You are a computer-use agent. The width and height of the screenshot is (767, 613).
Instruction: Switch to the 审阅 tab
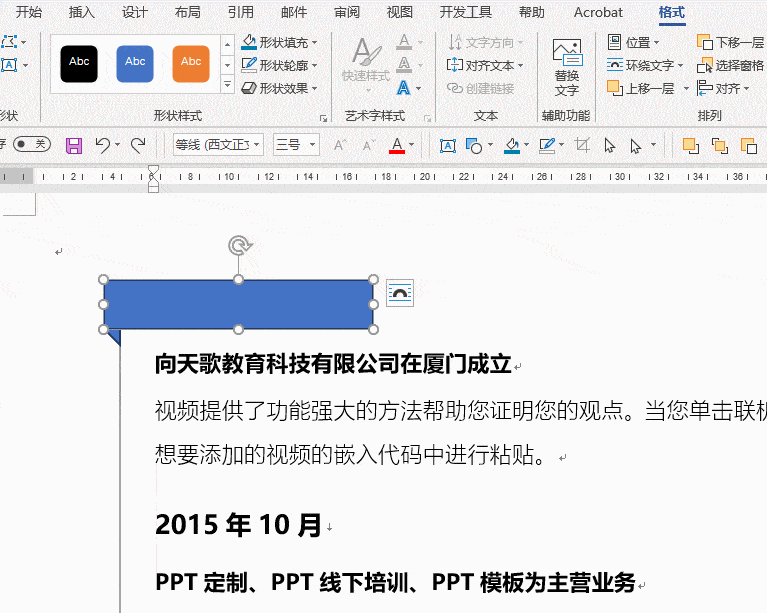point(346,12)
